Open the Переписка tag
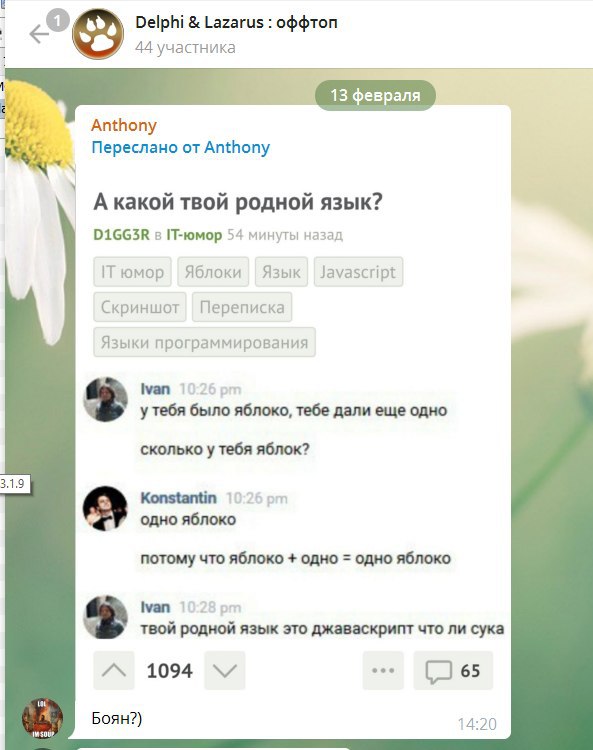The image size is (593, 750). 242,307
